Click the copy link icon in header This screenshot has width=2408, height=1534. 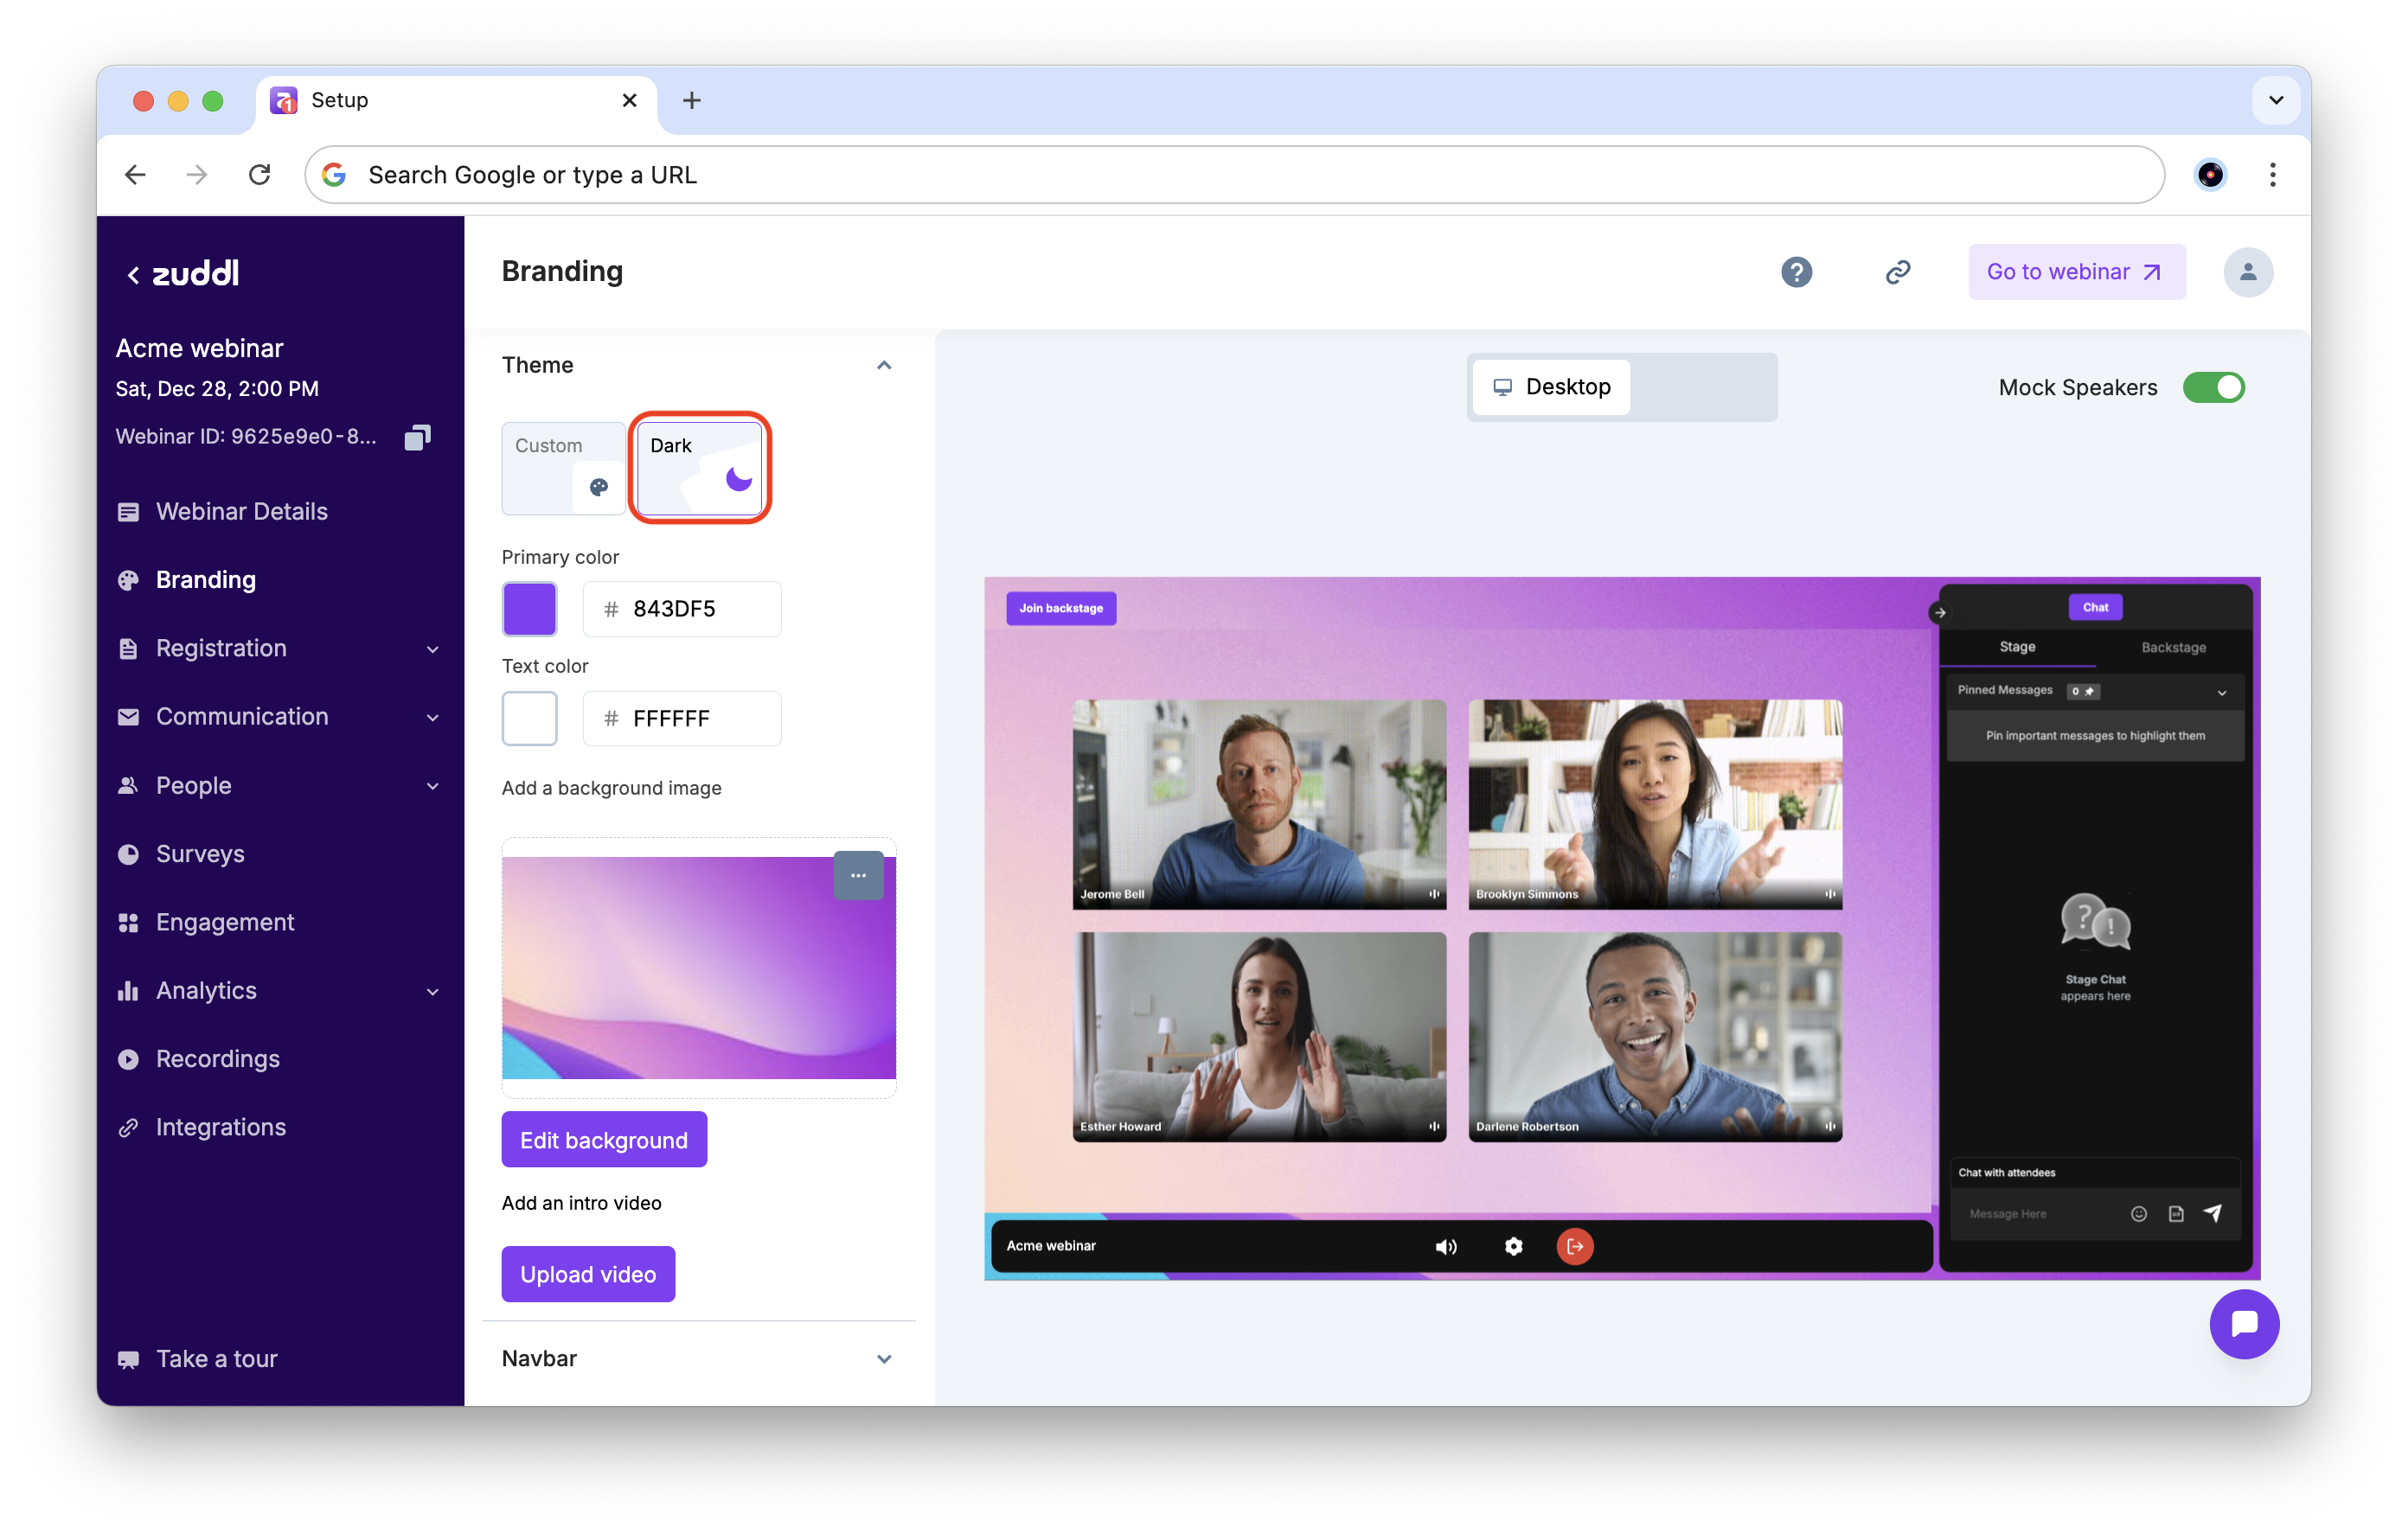click(x=1897, y=272)
